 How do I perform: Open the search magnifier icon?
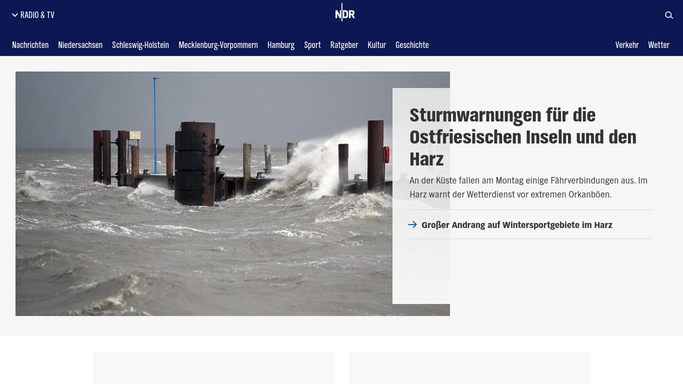669,15
